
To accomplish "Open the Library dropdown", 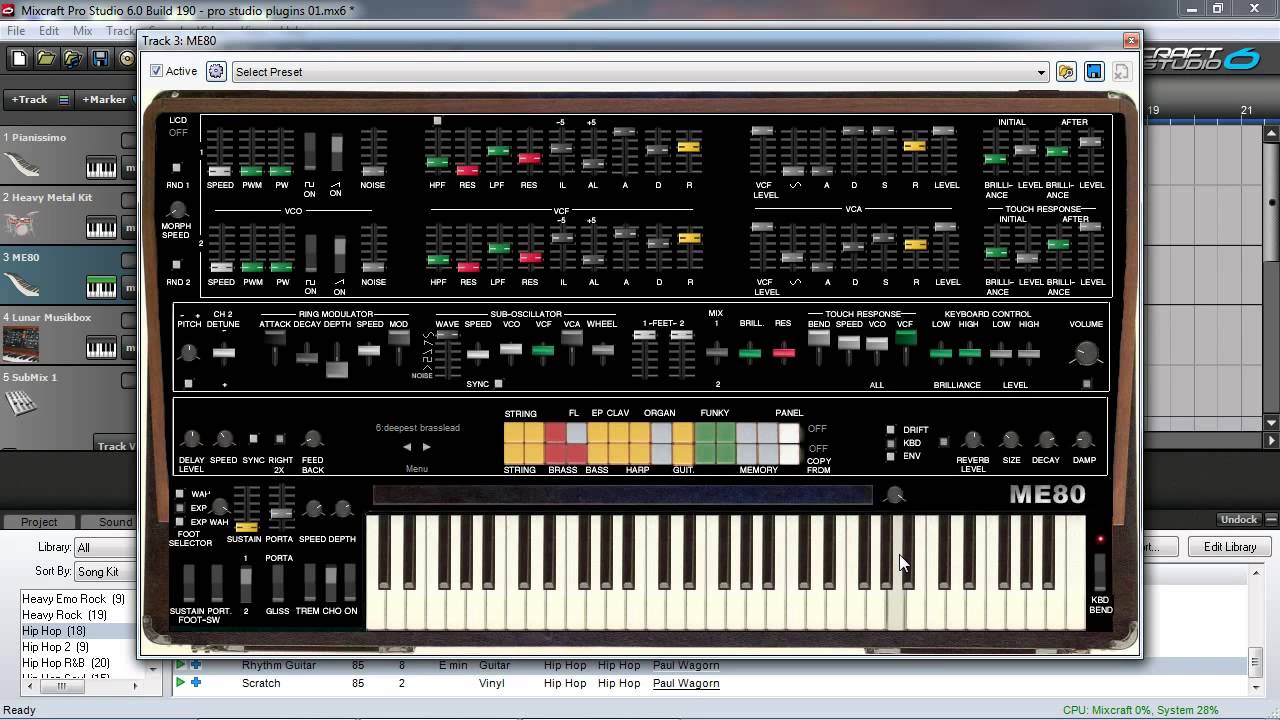I will click(x=106, y=547).
